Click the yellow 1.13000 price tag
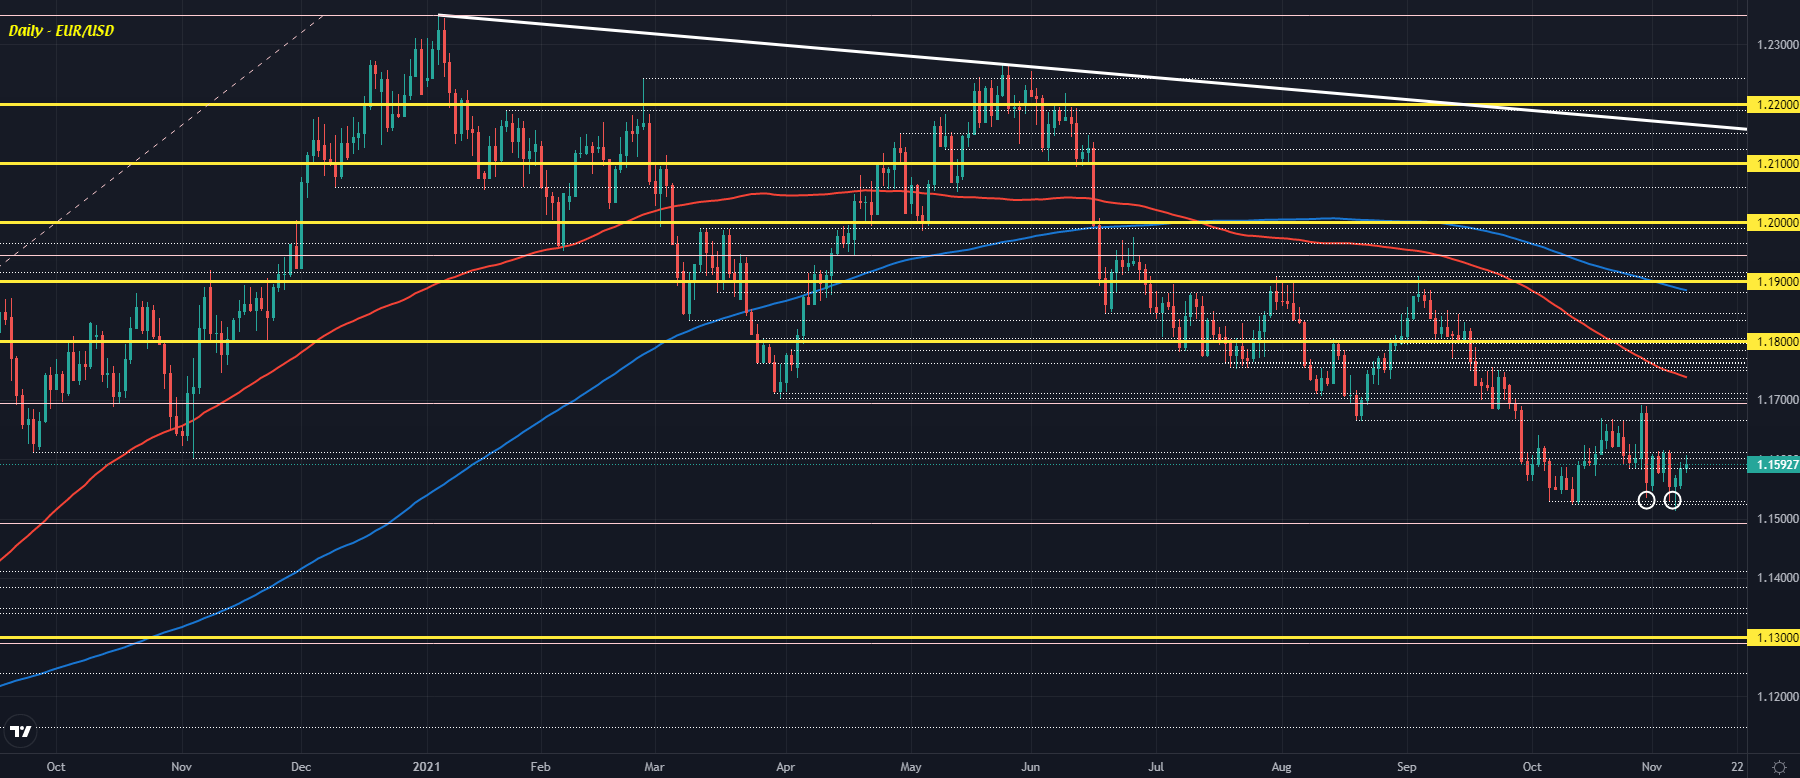The height and width of the screenshot is (778, 1800). point(1773,637)
